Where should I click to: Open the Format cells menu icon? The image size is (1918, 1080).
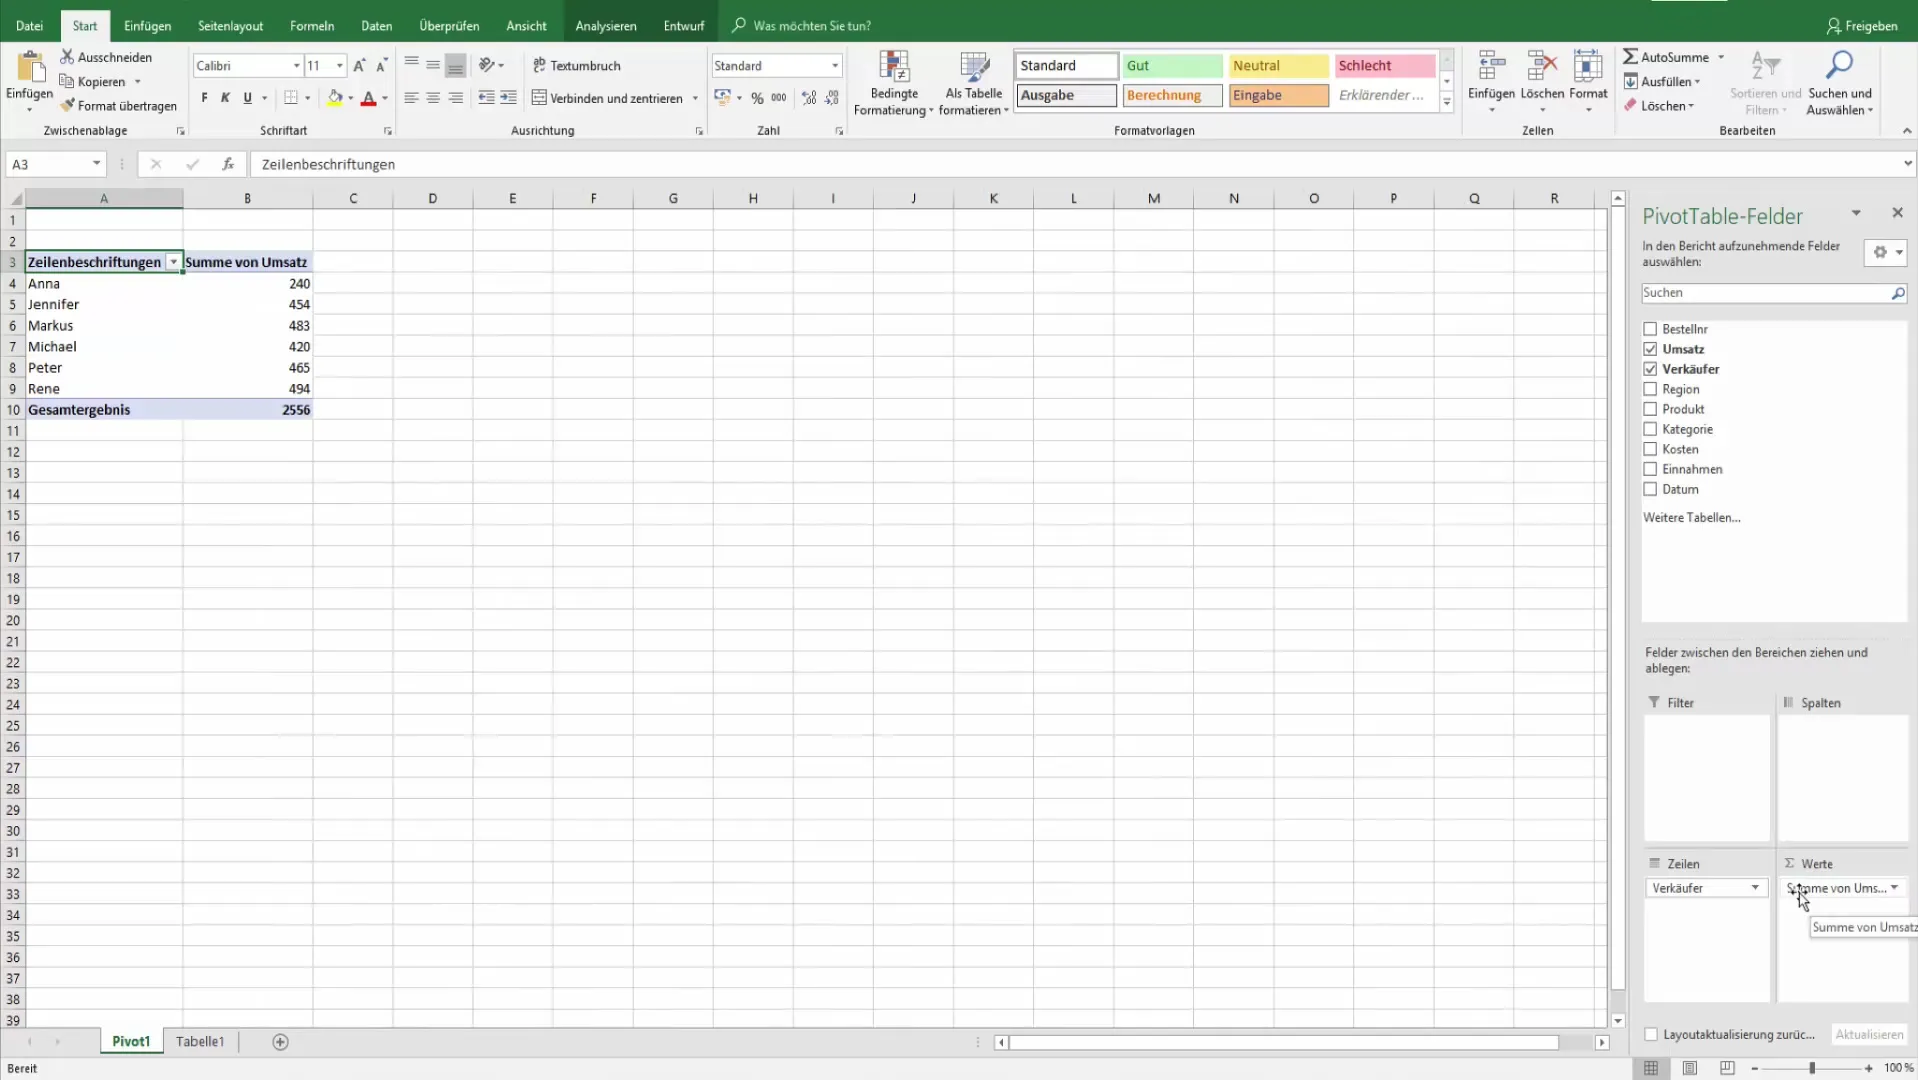pyautogui.click(x=1588, y=66)
